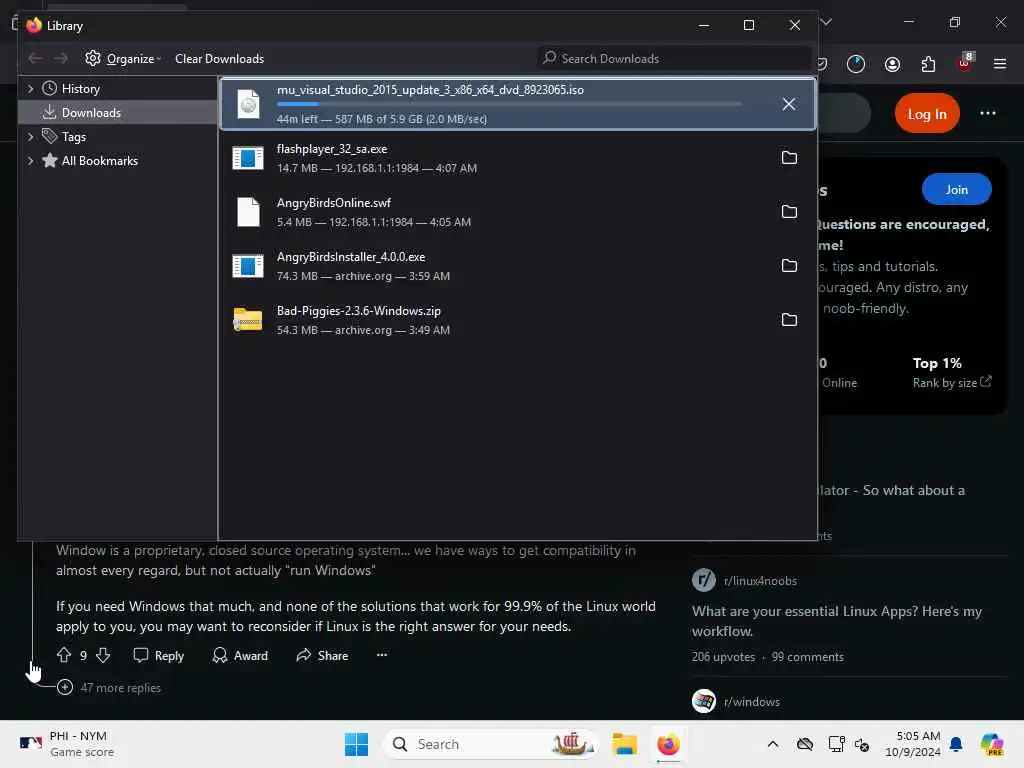Select the AngryBirdsInstaller_4.0.0.exe file name

pyautogui.click(x=351, y=257)
